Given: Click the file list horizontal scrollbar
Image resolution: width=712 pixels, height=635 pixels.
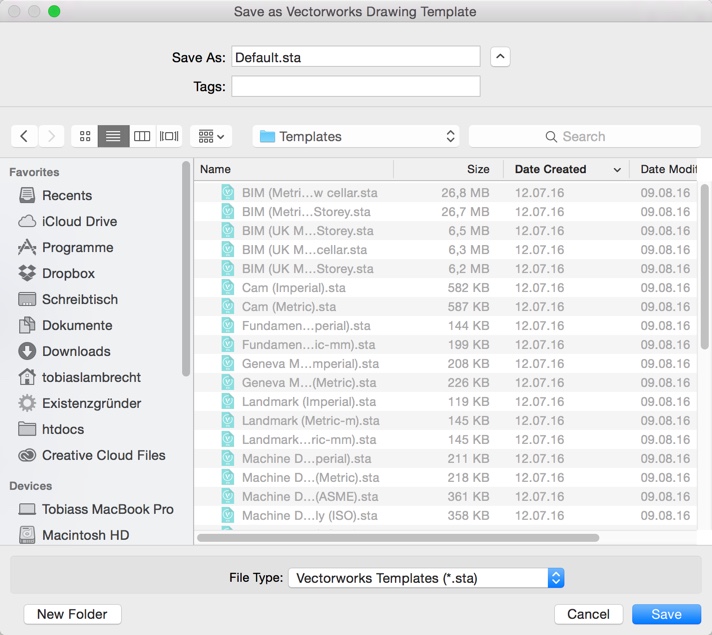Looking at the screenshot, I should click(398, 538).
